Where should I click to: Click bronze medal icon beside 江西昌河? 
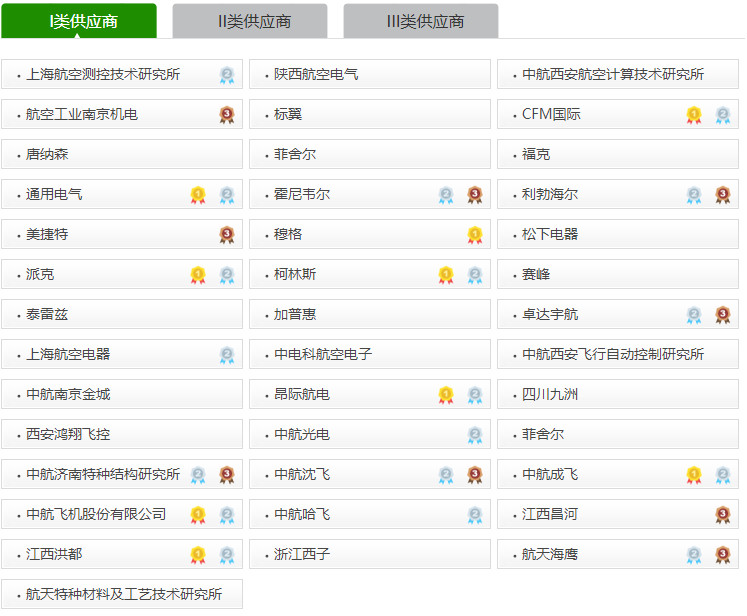point(723,515)
